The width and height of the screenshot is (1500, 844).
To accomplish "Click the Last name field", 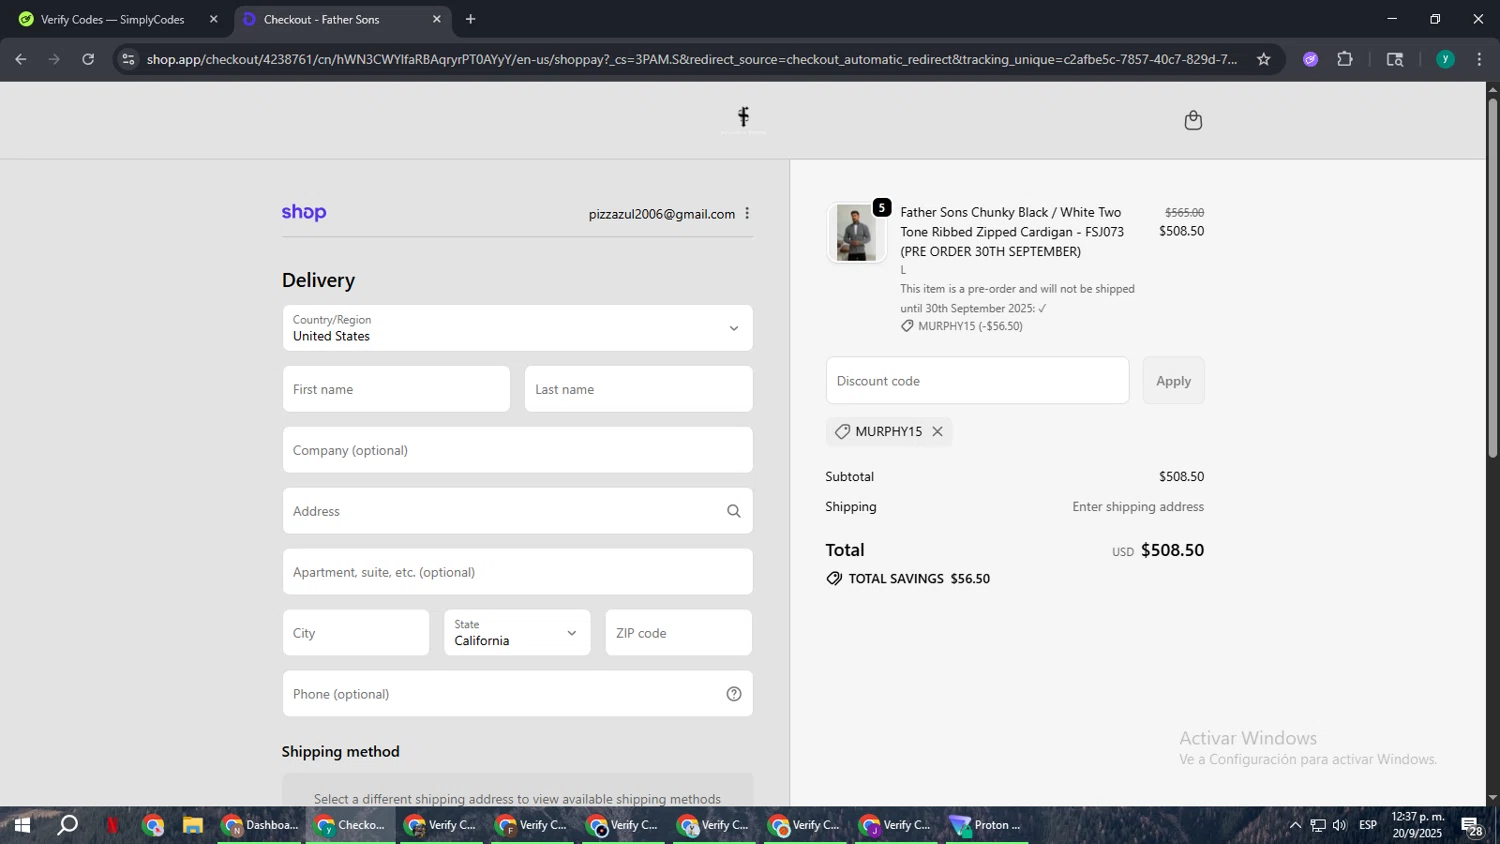I will click(638, 389).
